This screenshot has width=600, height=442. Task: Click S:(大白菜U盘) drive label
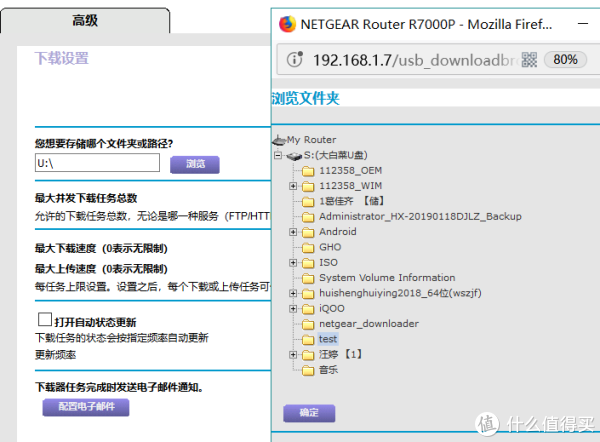[x=336, y=155]
